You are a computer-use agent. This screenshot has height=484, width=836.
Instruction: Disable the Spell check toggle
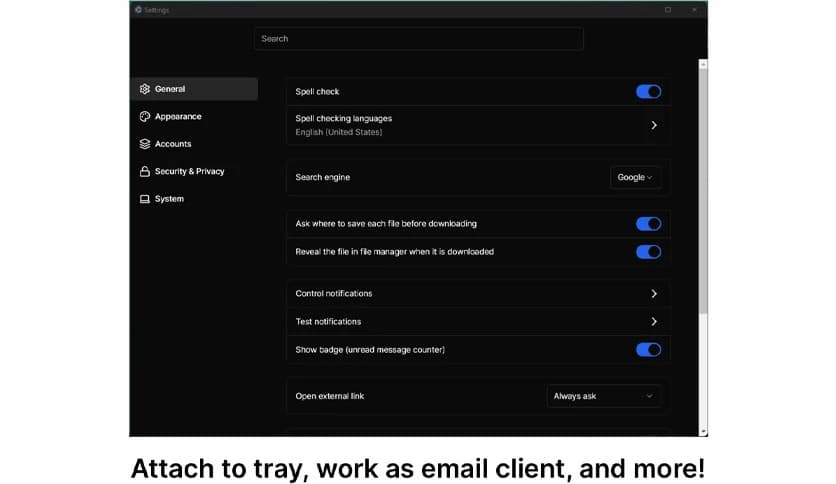(648, 92)
